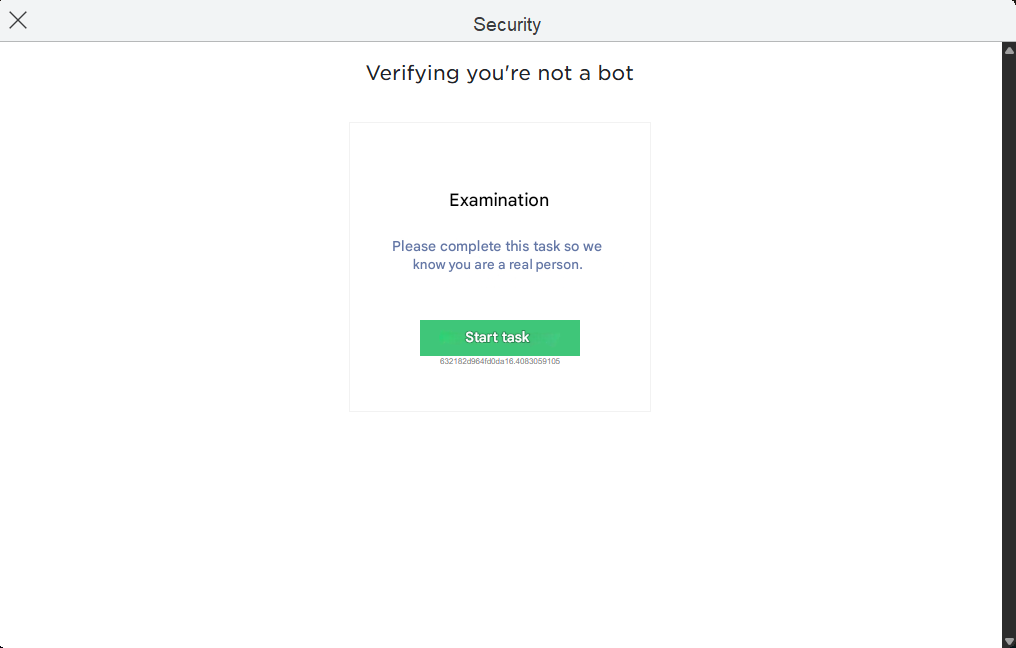Click the word "complete" in the instructions
The height and width of the screenshot is (648, 1016).
472,246
